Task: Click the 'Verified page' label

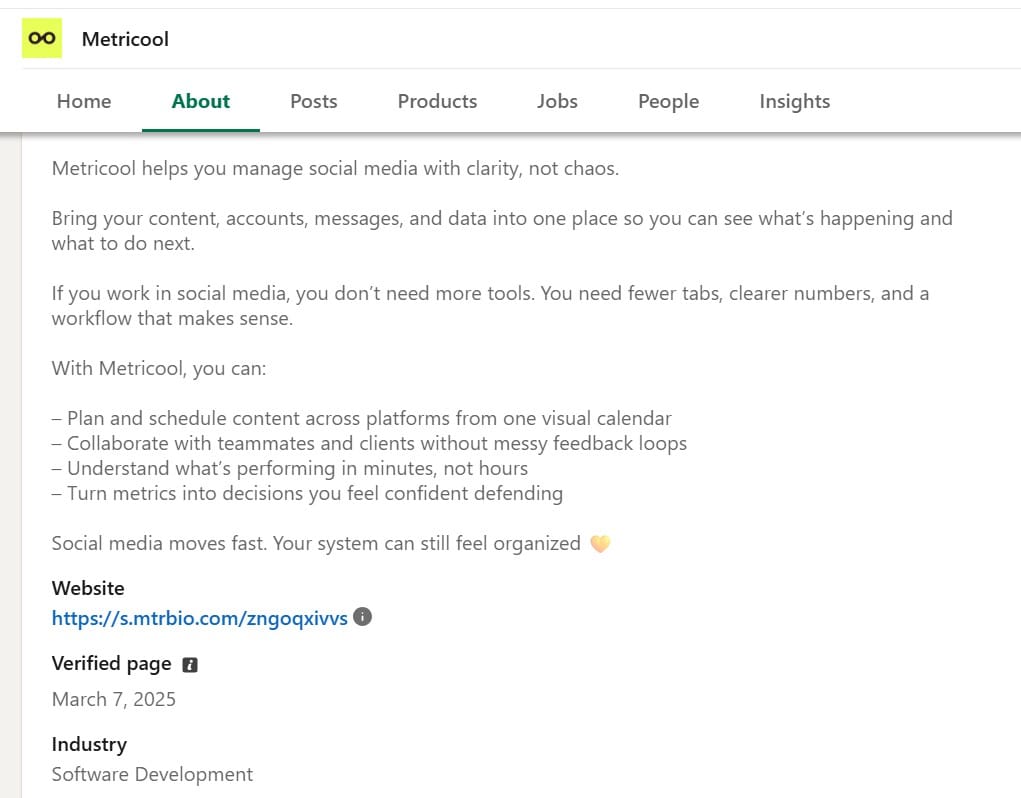Action: [111, 663]
